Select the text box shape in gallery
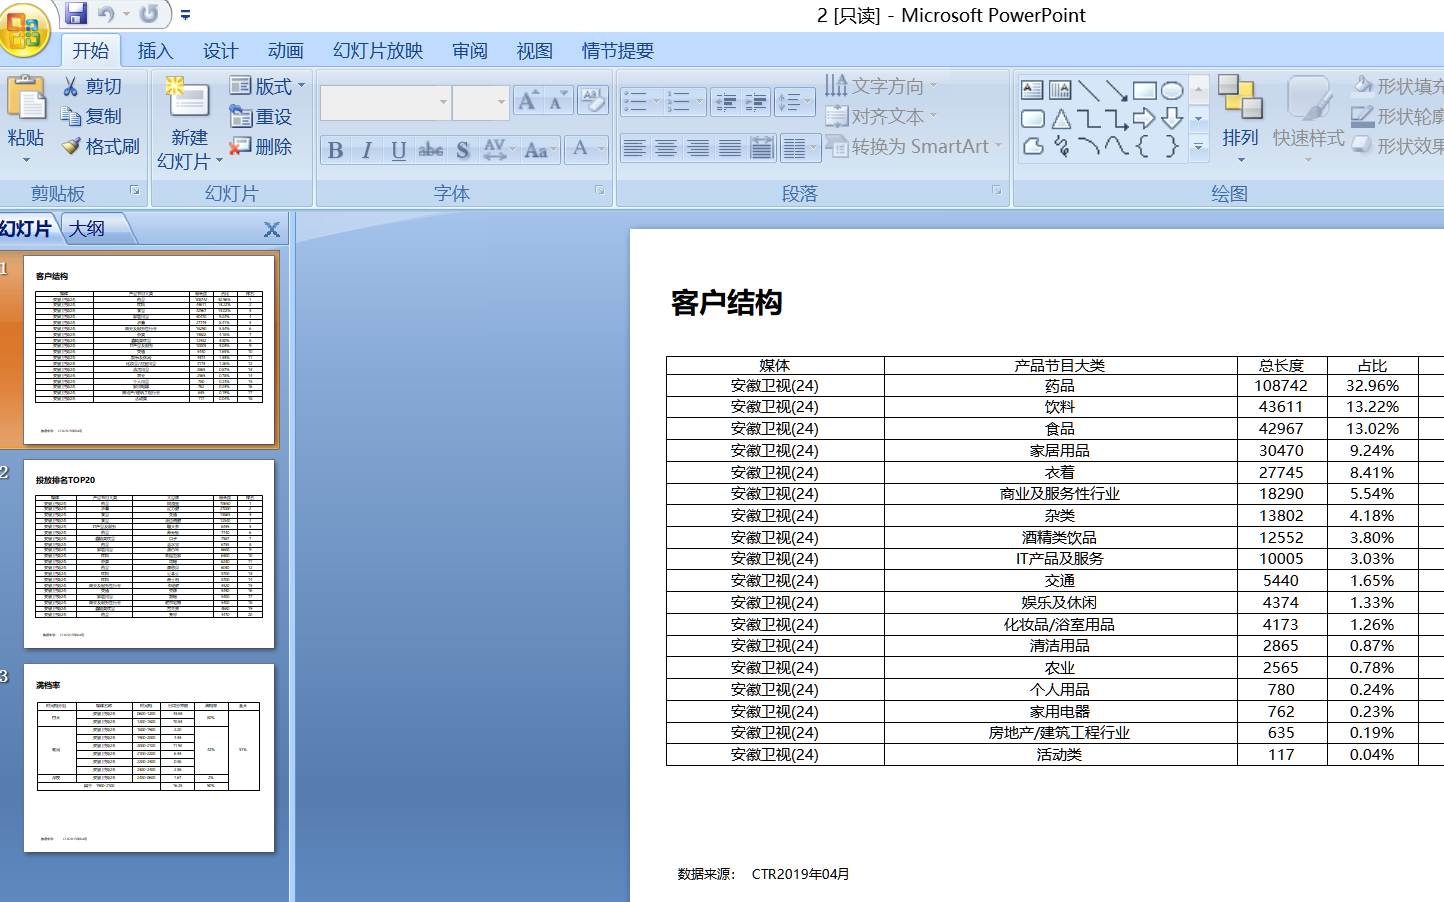1444x902 pixels. pos(1032,90)
